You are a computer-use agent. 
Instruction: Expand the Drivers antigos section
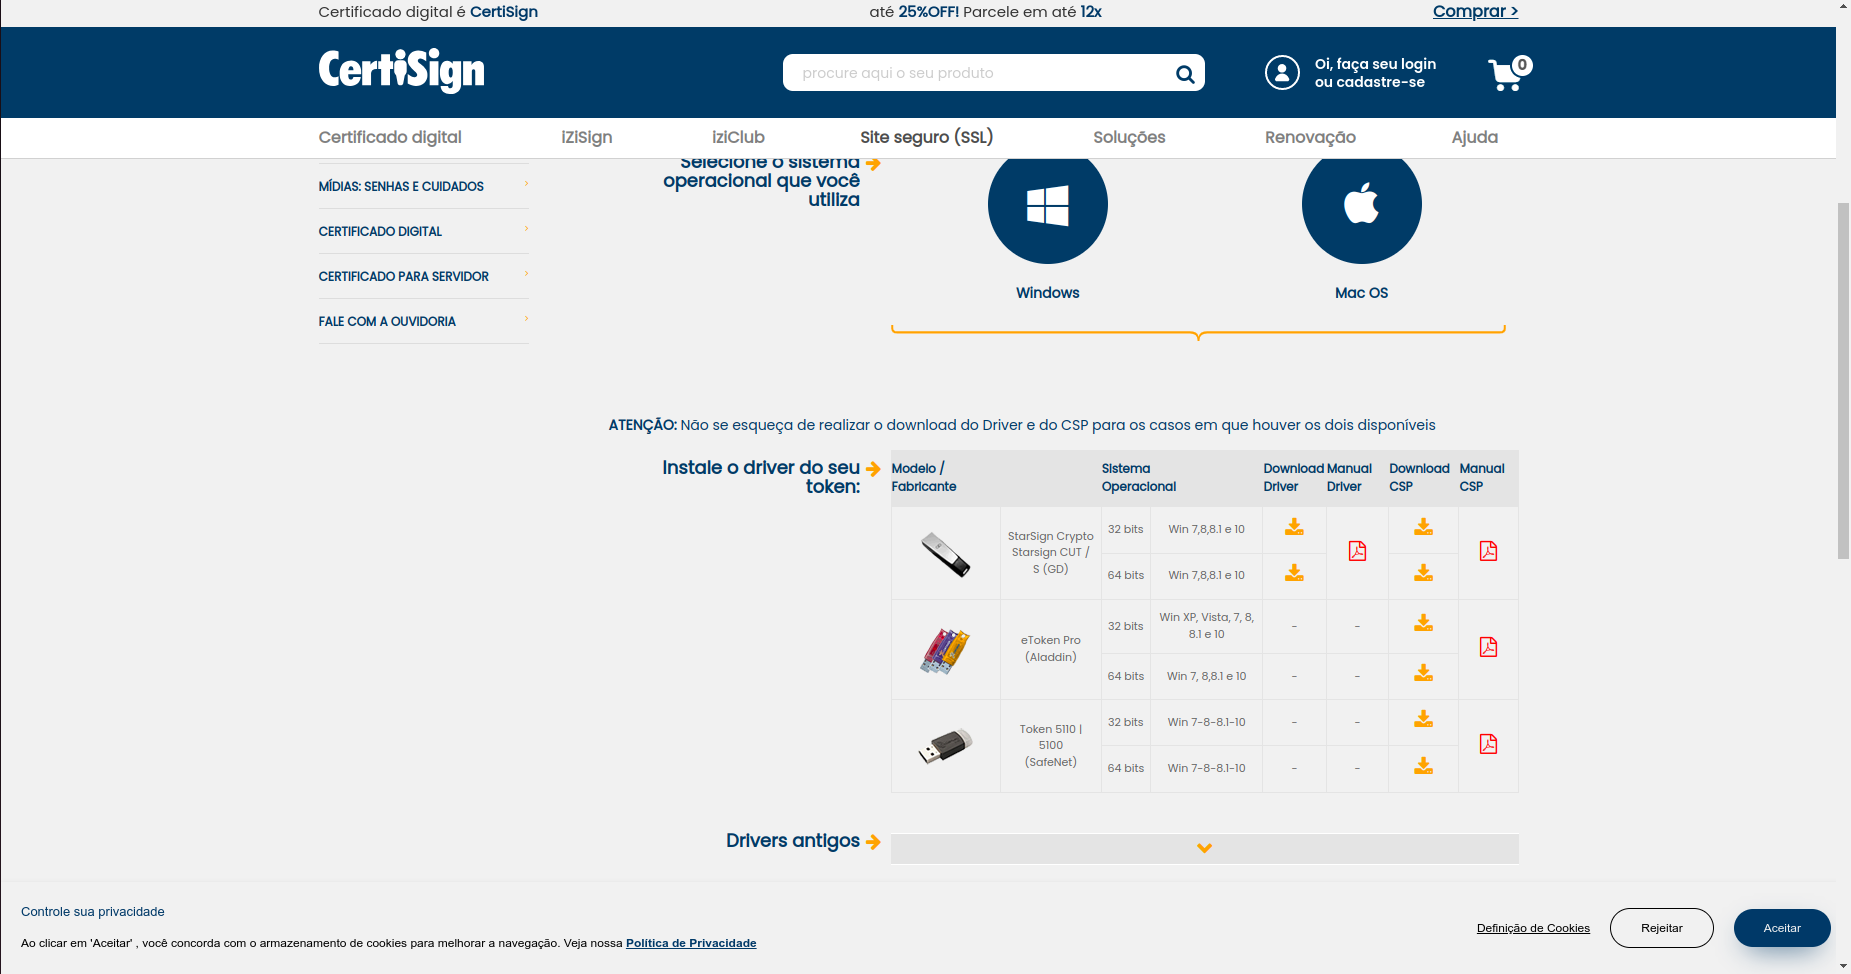point(1204,848)
